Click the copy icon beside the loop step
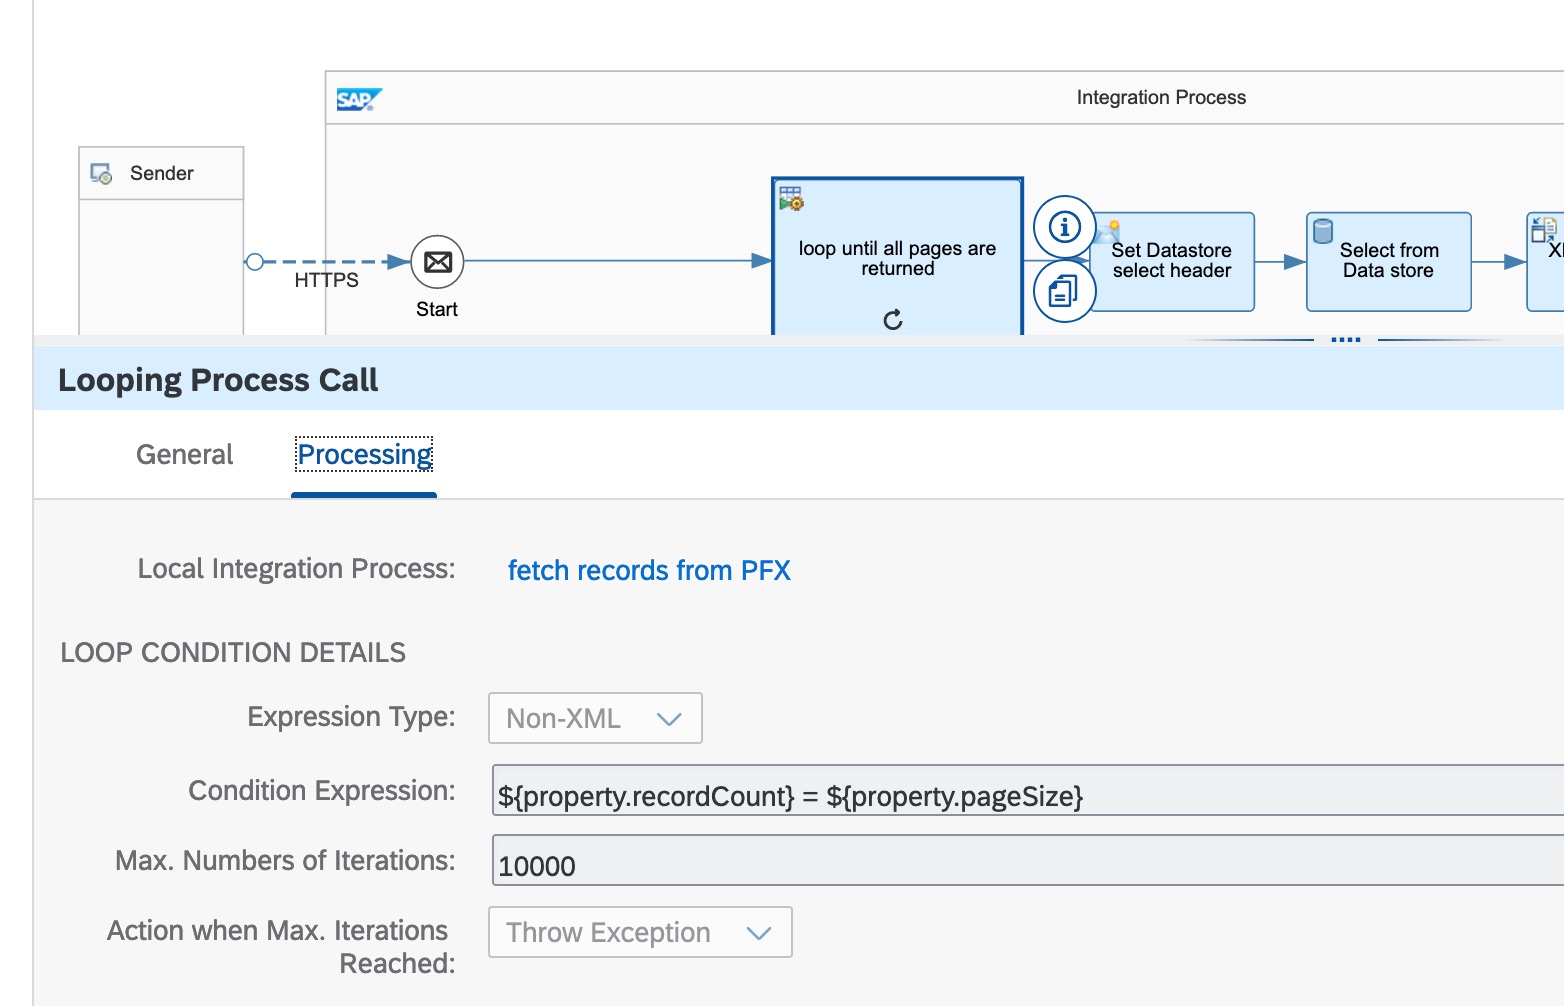This screenshot has width=1564, height=1006. pos(1064,291)
